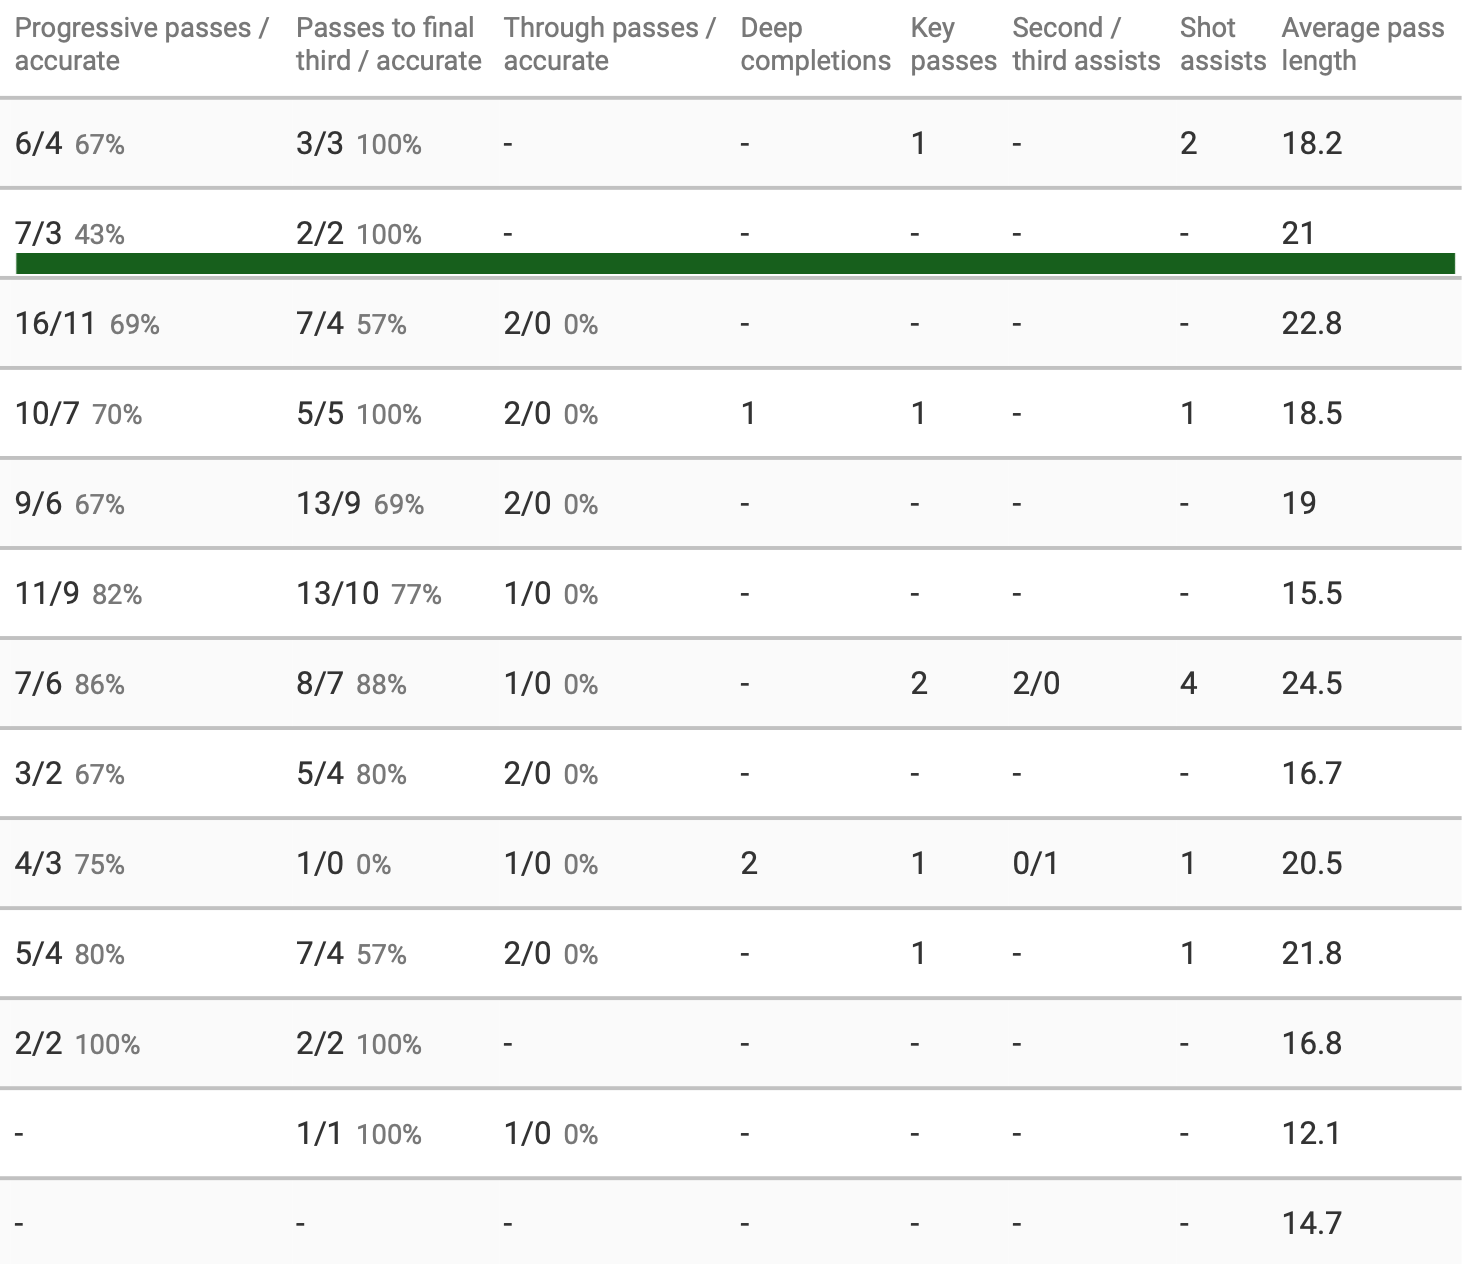The width and height of the screenshot is (1470, 1264).
Task: Select the 24.5 average pass length value
Action: point(1311,684)
